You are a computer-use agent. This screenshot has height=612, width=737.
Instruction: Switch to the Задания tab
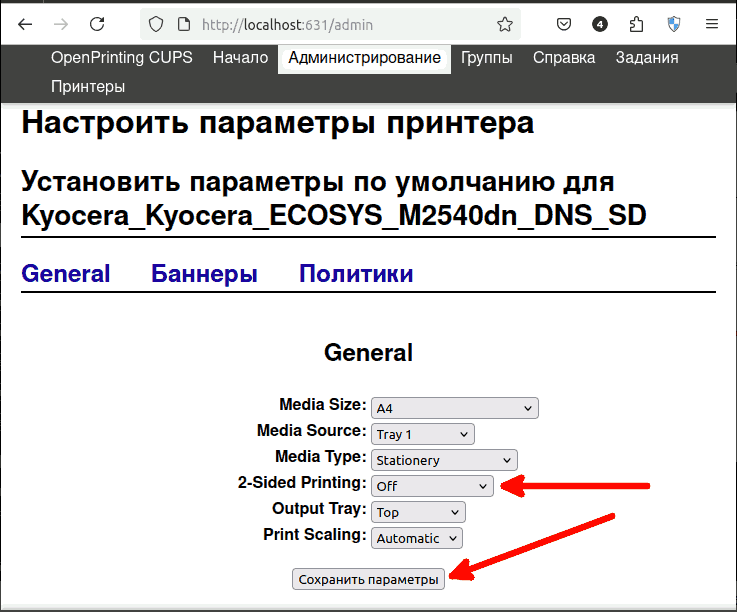[x=647, y=58]
